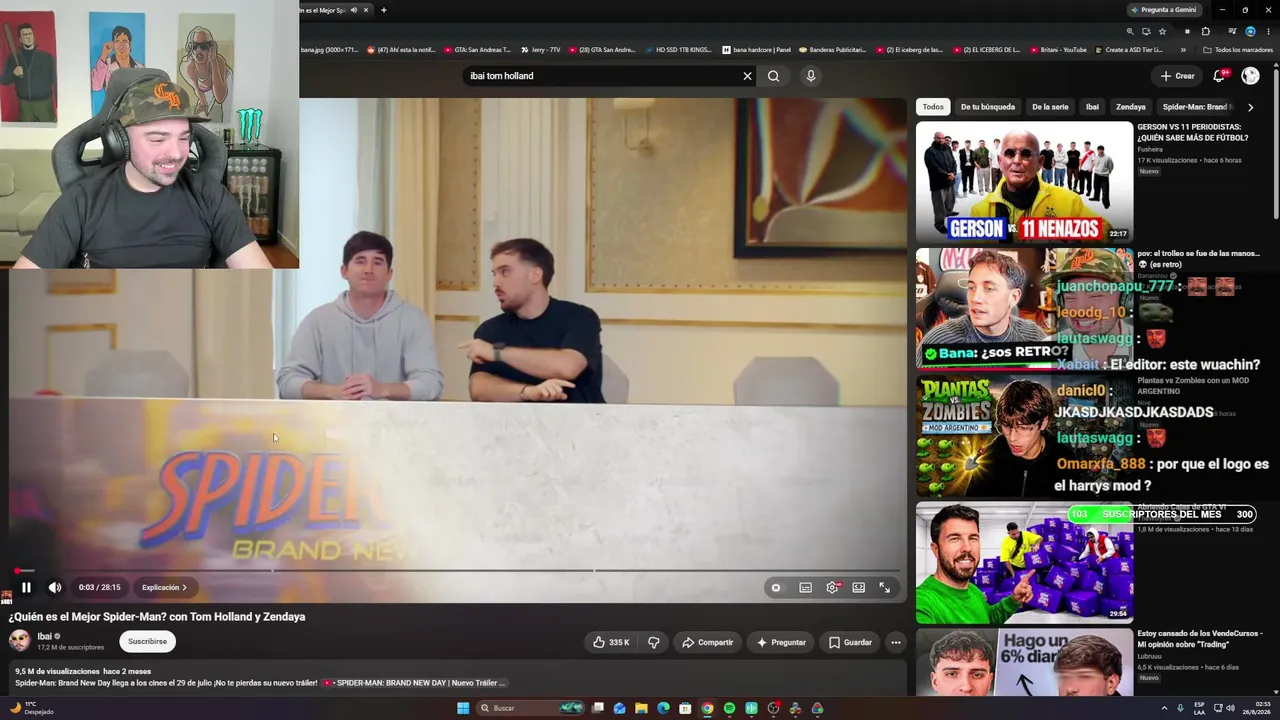Image resolution: width=1280 pixels, height=720 pixels.
Task: Mute the video with the volume icon
Action: click(x=55, y=588)
